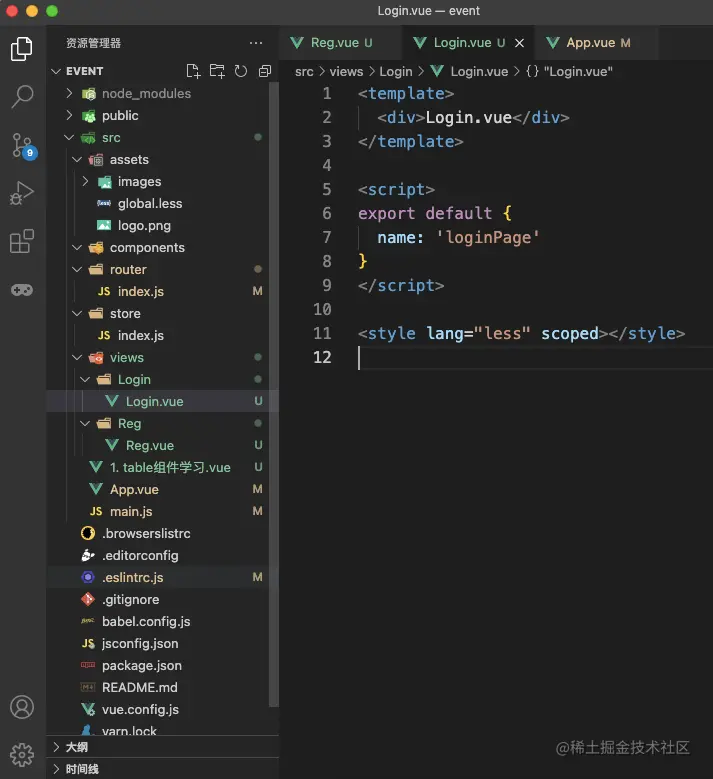Open Run and Debug view
The image size is (713, 779).
tap(22, 193)
